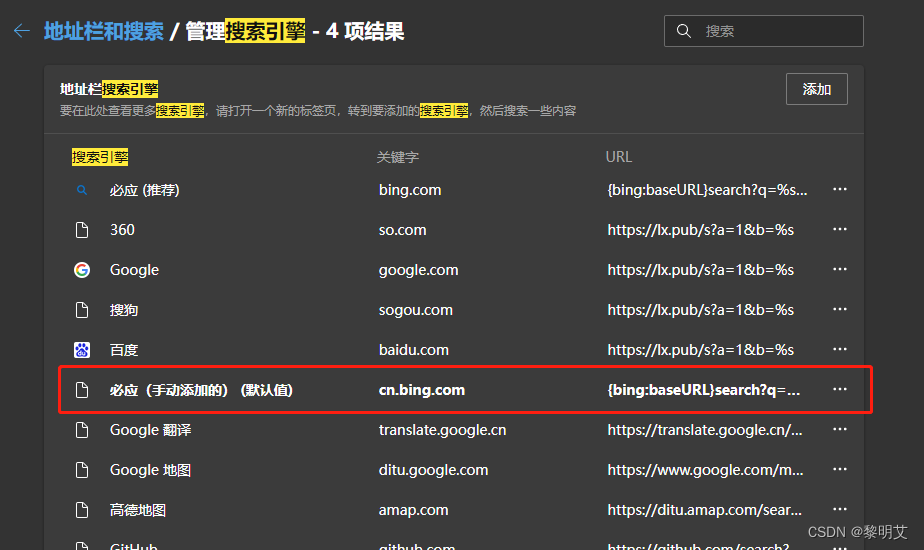
Task: Click the URL of the 必应 (推荐) row
Action: tap(707, 190)
